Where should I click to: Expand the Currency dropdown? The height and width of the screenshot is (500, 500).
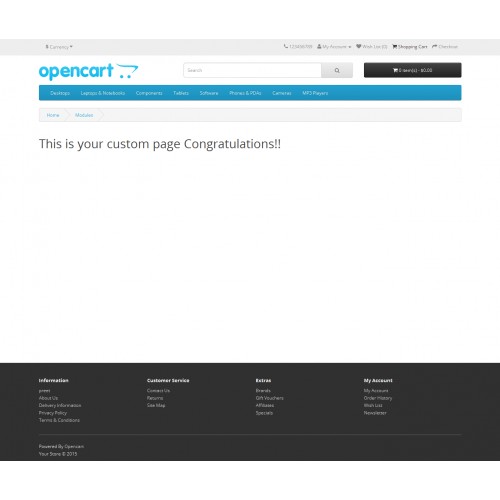coord(59,47)
